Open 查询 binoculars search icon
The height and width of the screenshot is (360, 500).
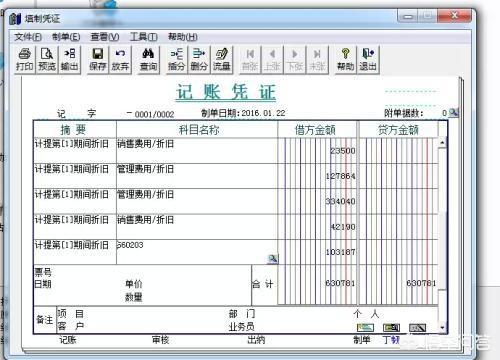(x=148, y=60)
